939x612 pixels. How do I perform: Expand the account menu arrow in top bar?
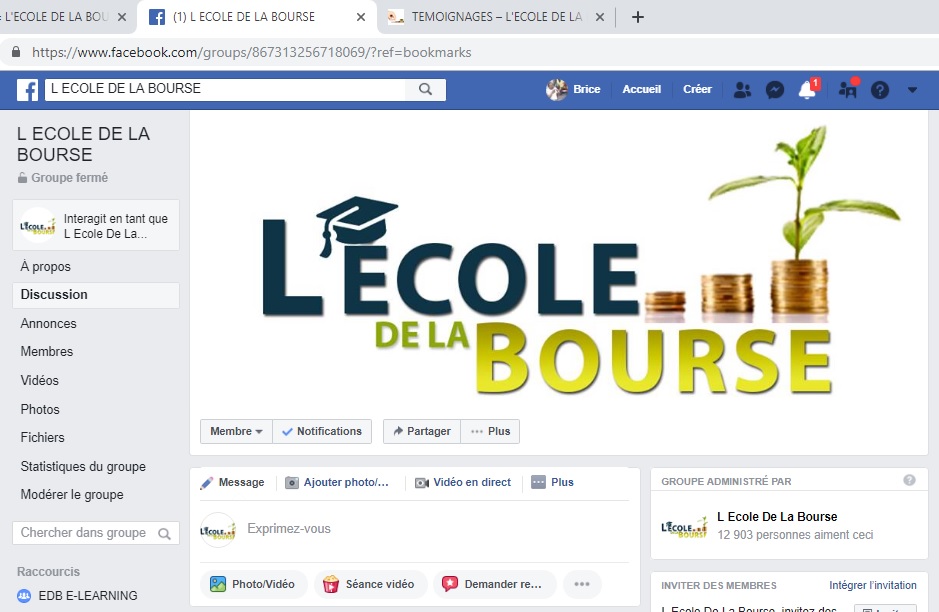[x=912, y=90]
